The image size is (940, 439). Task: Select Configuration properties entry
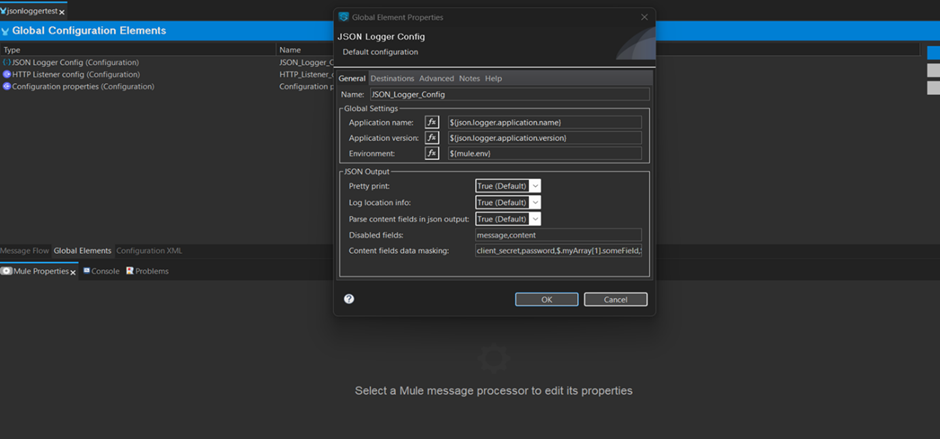point(83,86)
